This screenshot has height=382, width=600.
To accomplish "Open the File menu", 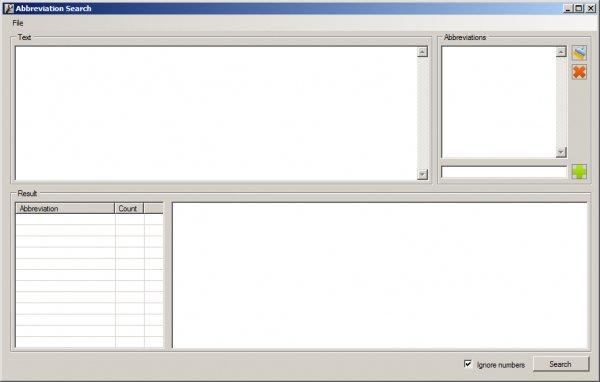I will (18, 23).
